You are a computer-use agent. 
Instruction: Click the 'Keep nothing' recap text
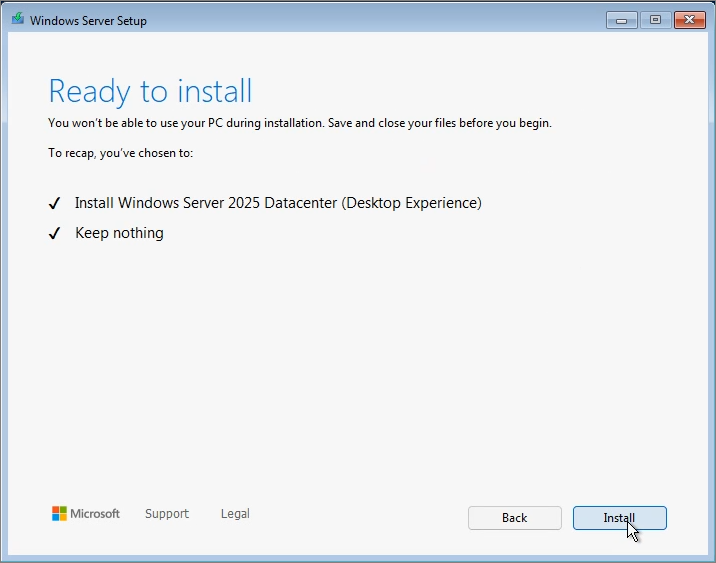(119, 233)
